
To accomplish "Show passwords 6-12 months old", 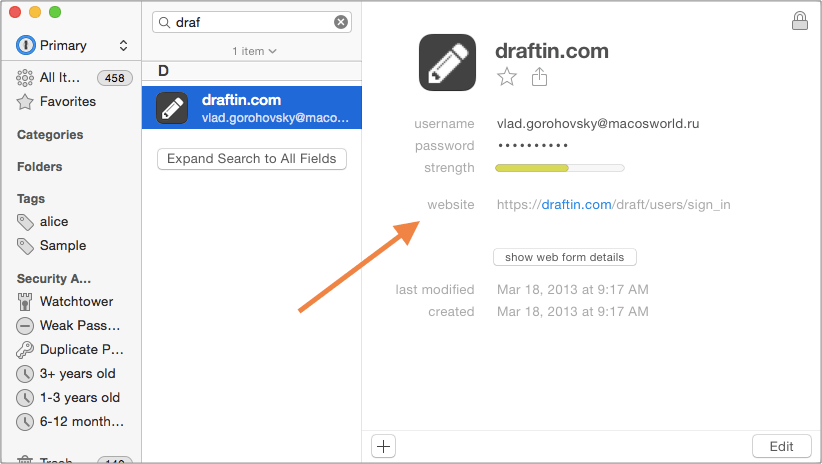I will coord(70,422).
